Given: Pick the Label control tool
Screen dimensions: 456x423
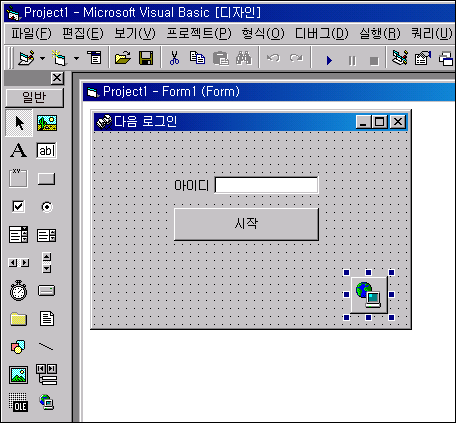Looking at the screenshot, I should (x=19, y=150).
